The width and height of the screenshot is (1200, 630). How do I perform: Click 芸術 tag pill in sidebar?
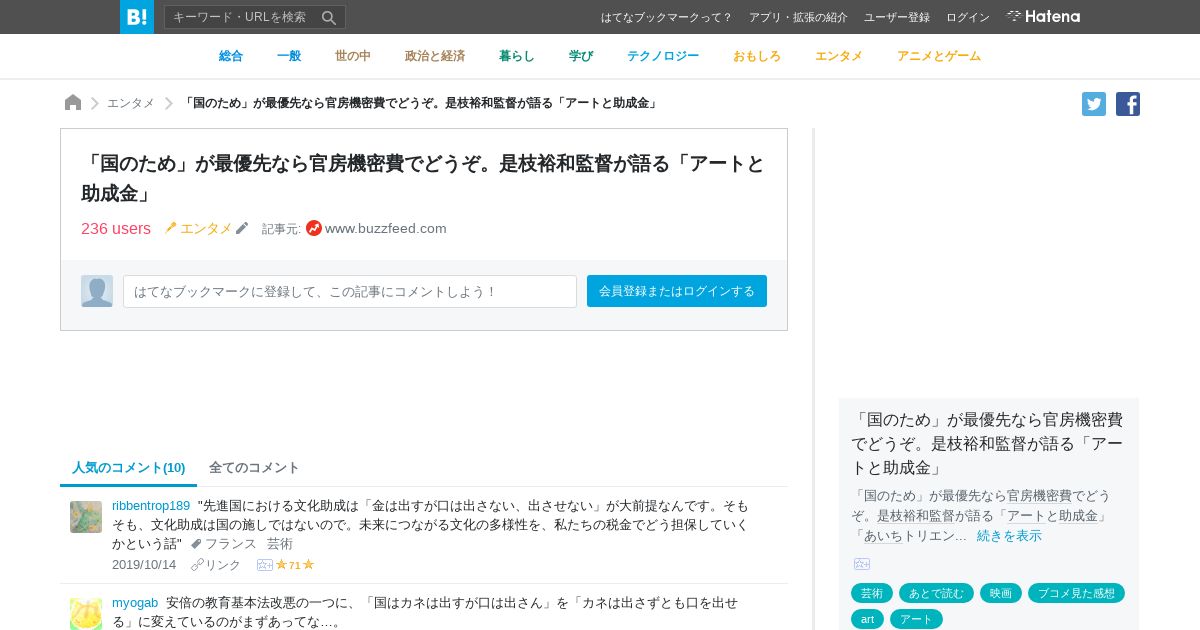tap(872, 593)
